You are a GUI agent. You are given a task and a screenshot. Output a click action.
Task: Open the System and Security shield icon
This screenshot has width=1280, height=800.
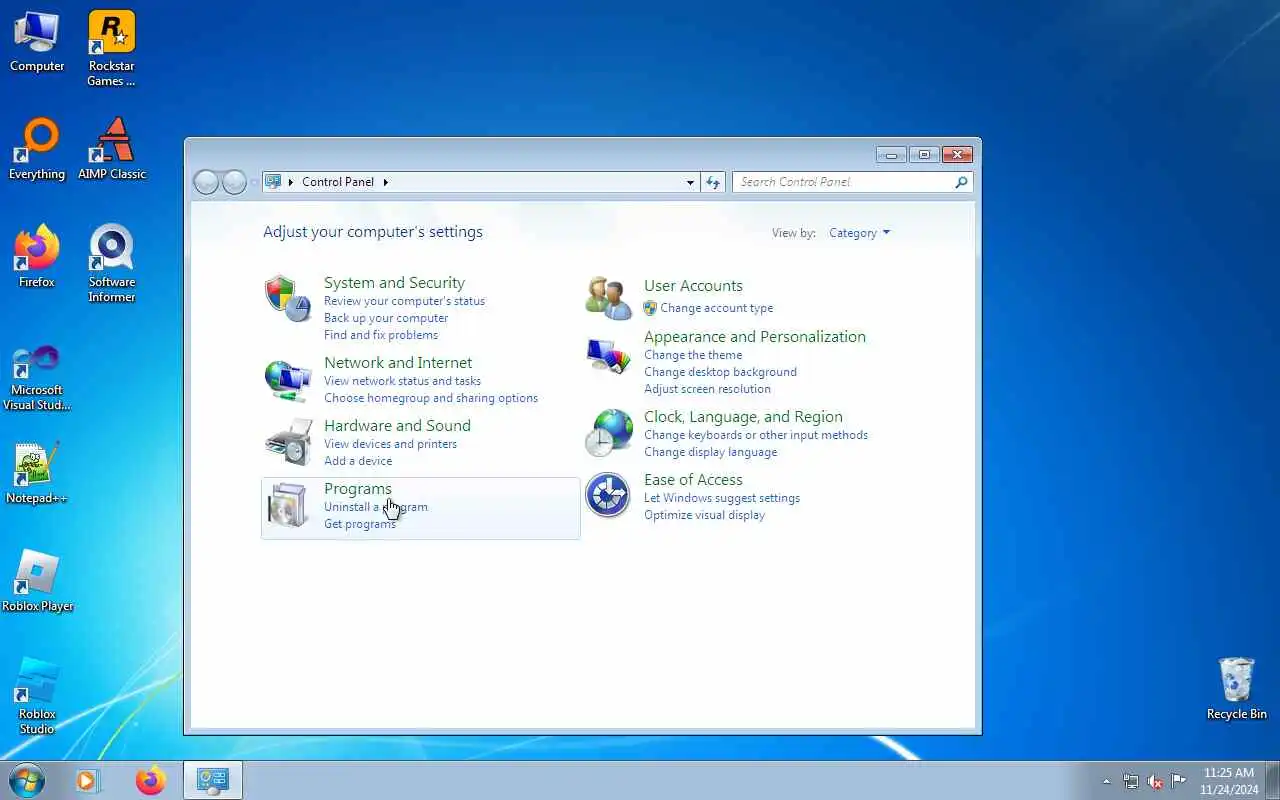coord(288,298)
